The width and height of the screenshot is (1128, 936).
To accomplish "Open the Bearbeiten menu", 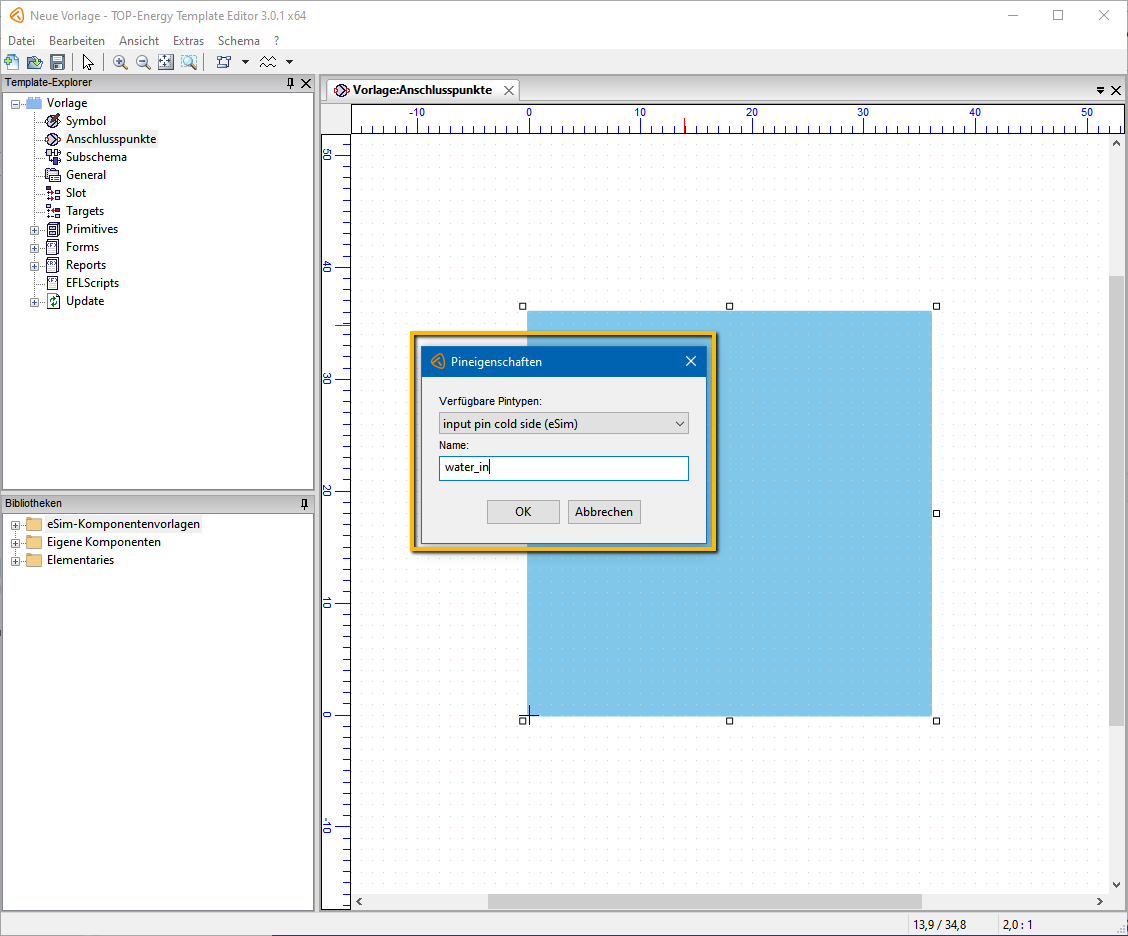I will 77,41.
